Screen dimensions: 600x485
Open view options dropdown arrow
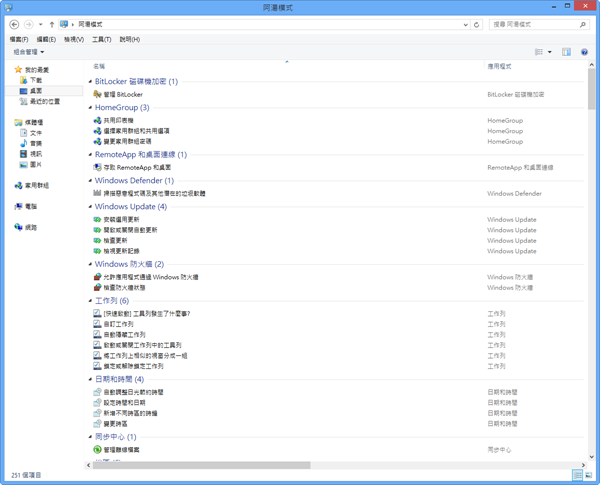point(550,52)
